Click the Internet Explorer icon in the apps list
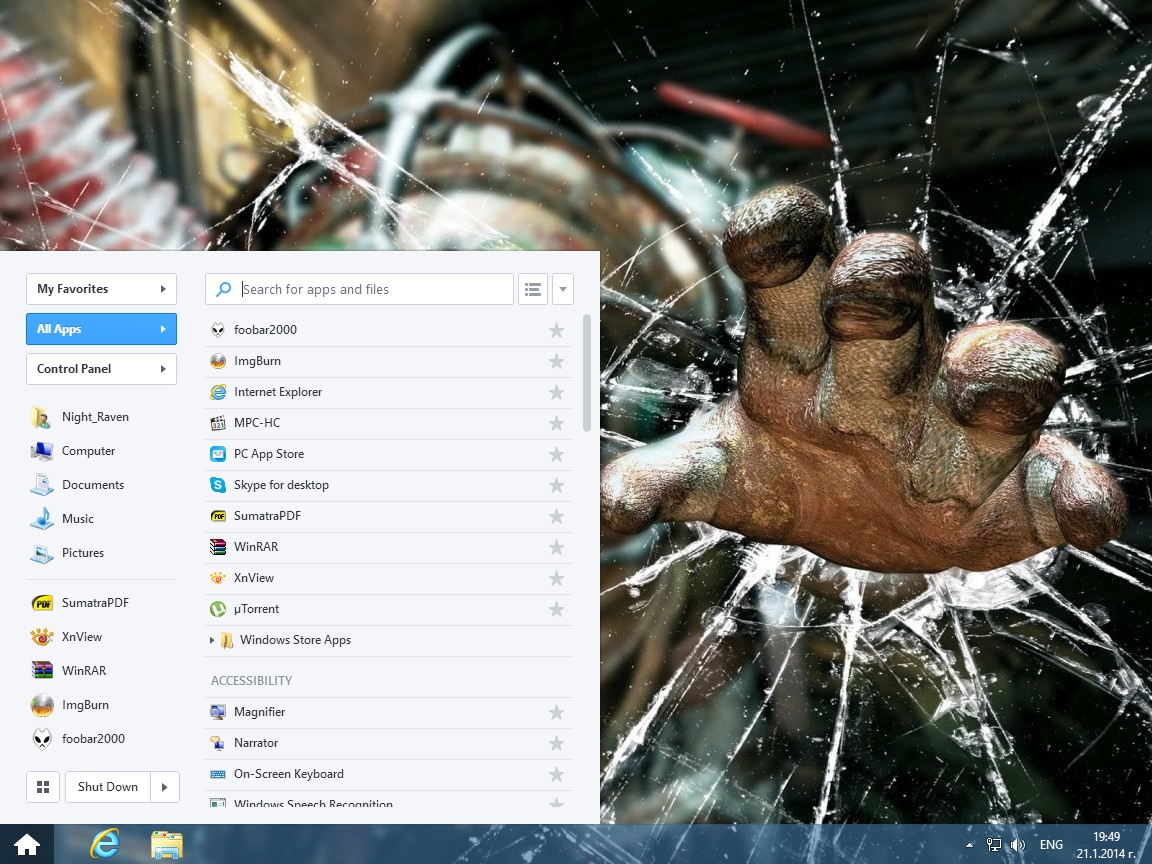This screenshot has width=1152, height=864. 218,392
